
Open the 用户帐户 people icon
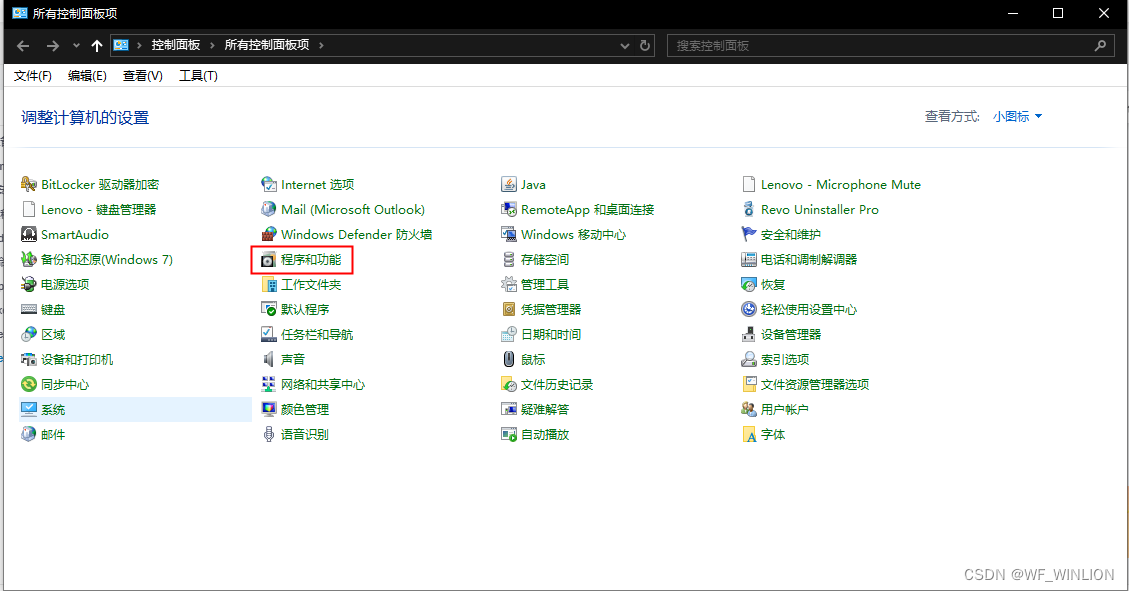click(x=749, y=410)
